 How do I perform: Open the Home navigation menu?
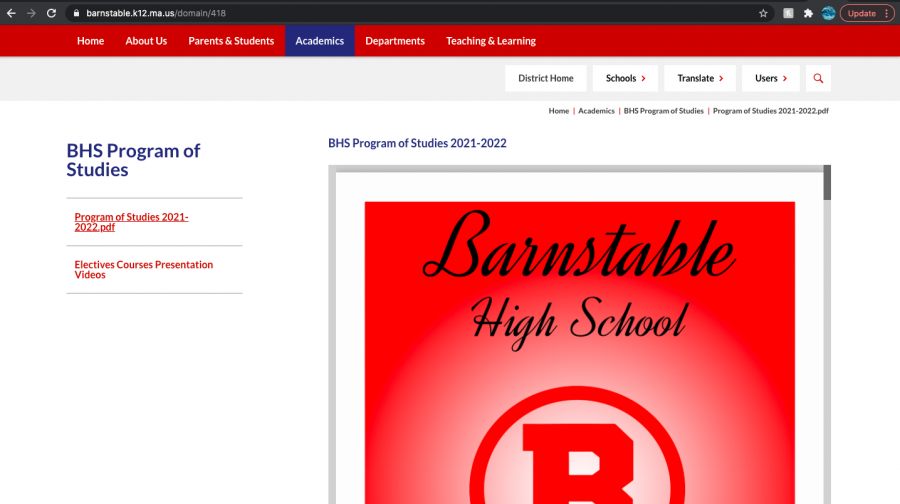click(91, 41)
